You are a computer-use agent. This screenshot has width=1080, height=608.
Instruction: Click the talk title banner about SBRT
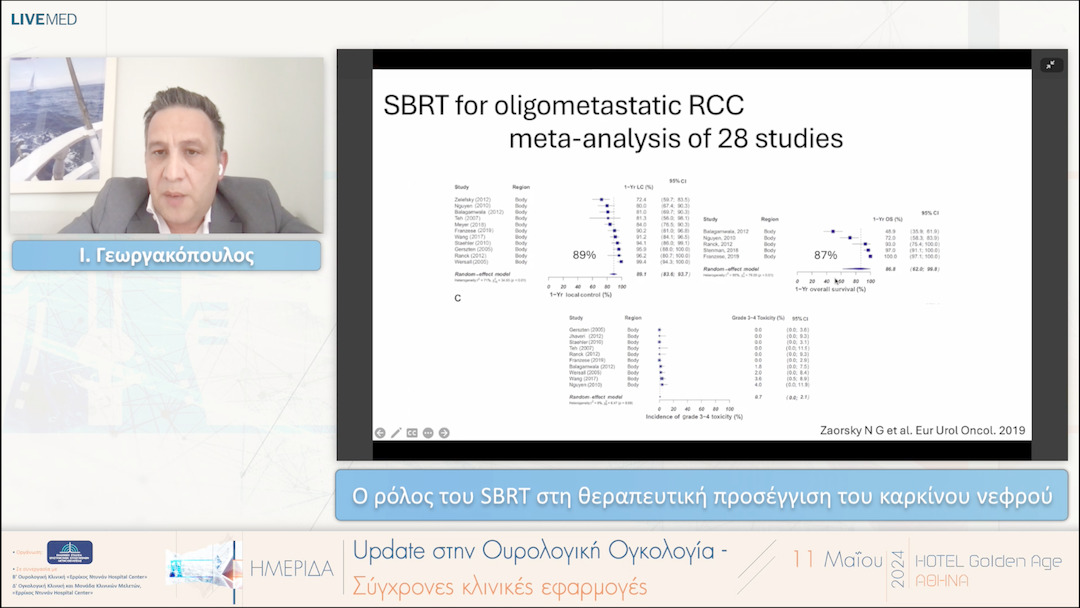tap(703, 495)
